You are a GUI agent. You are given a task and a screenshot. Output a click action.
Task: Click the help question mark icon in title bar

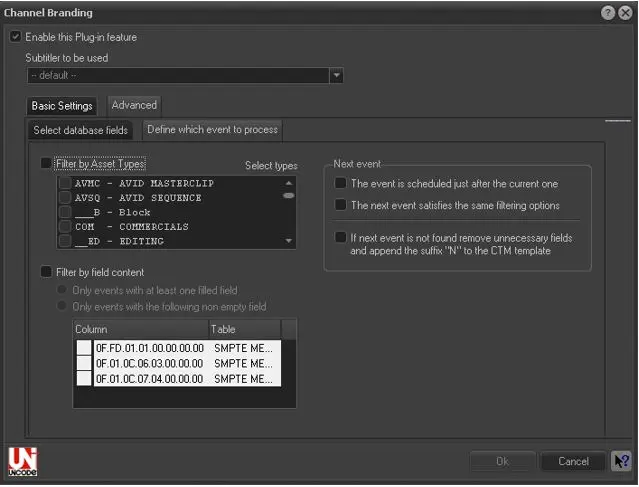(x=607, y=13)
